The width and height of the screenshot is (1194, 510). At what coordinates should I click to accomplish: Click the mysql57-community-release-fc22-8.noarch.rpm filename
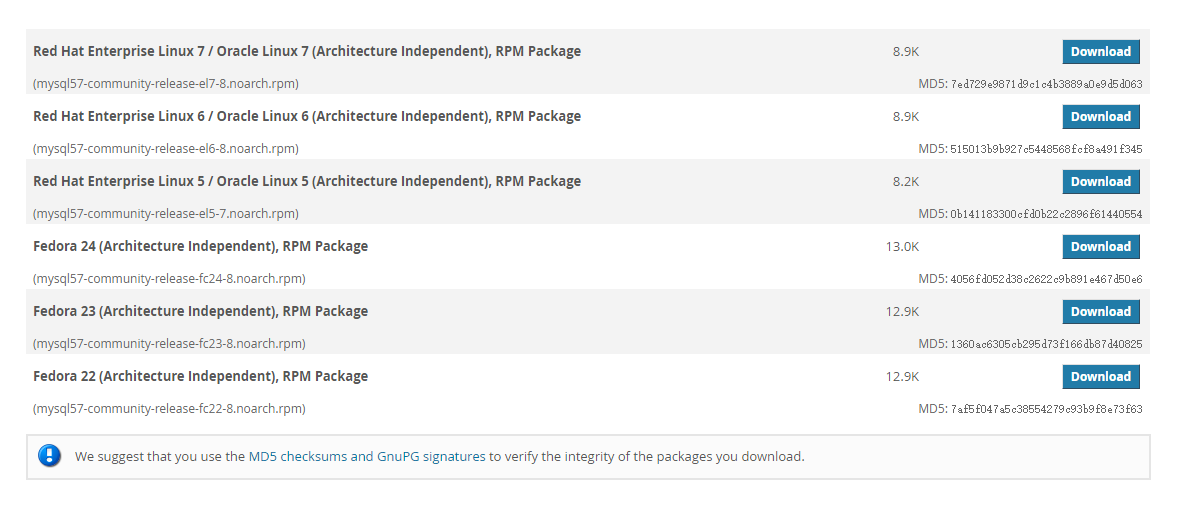pos(169,409)
